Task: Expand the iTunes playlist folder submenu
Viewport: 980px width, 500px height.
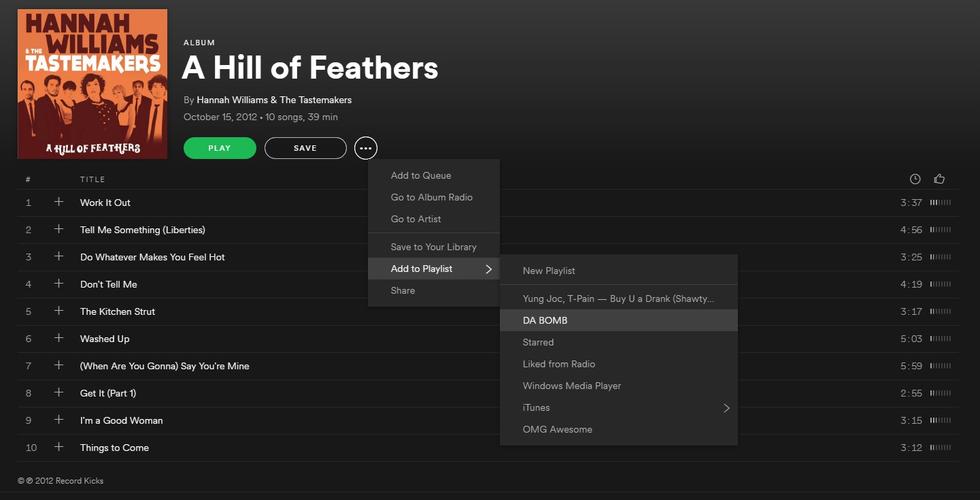Action: (x=726, y=408)
